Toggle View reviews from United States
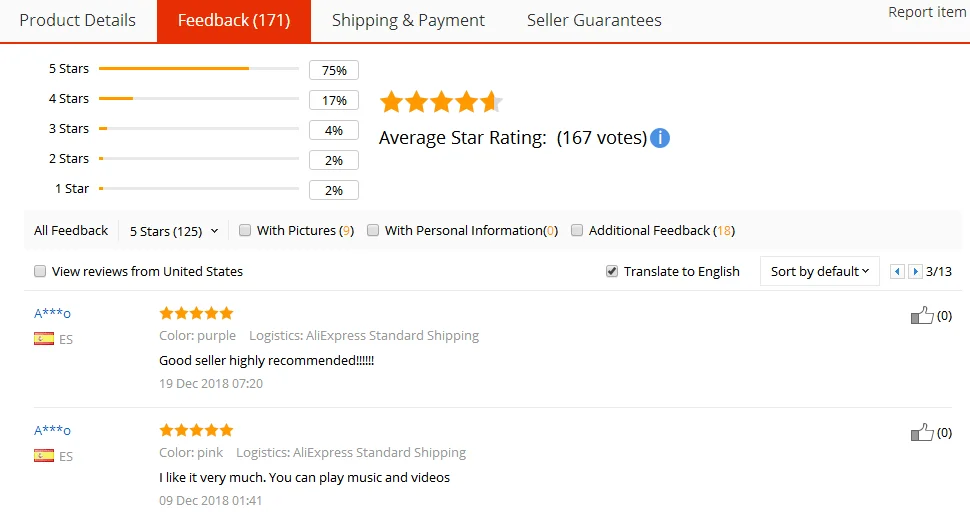Screen dimensions: 970x513 click(x=40, y=272)
